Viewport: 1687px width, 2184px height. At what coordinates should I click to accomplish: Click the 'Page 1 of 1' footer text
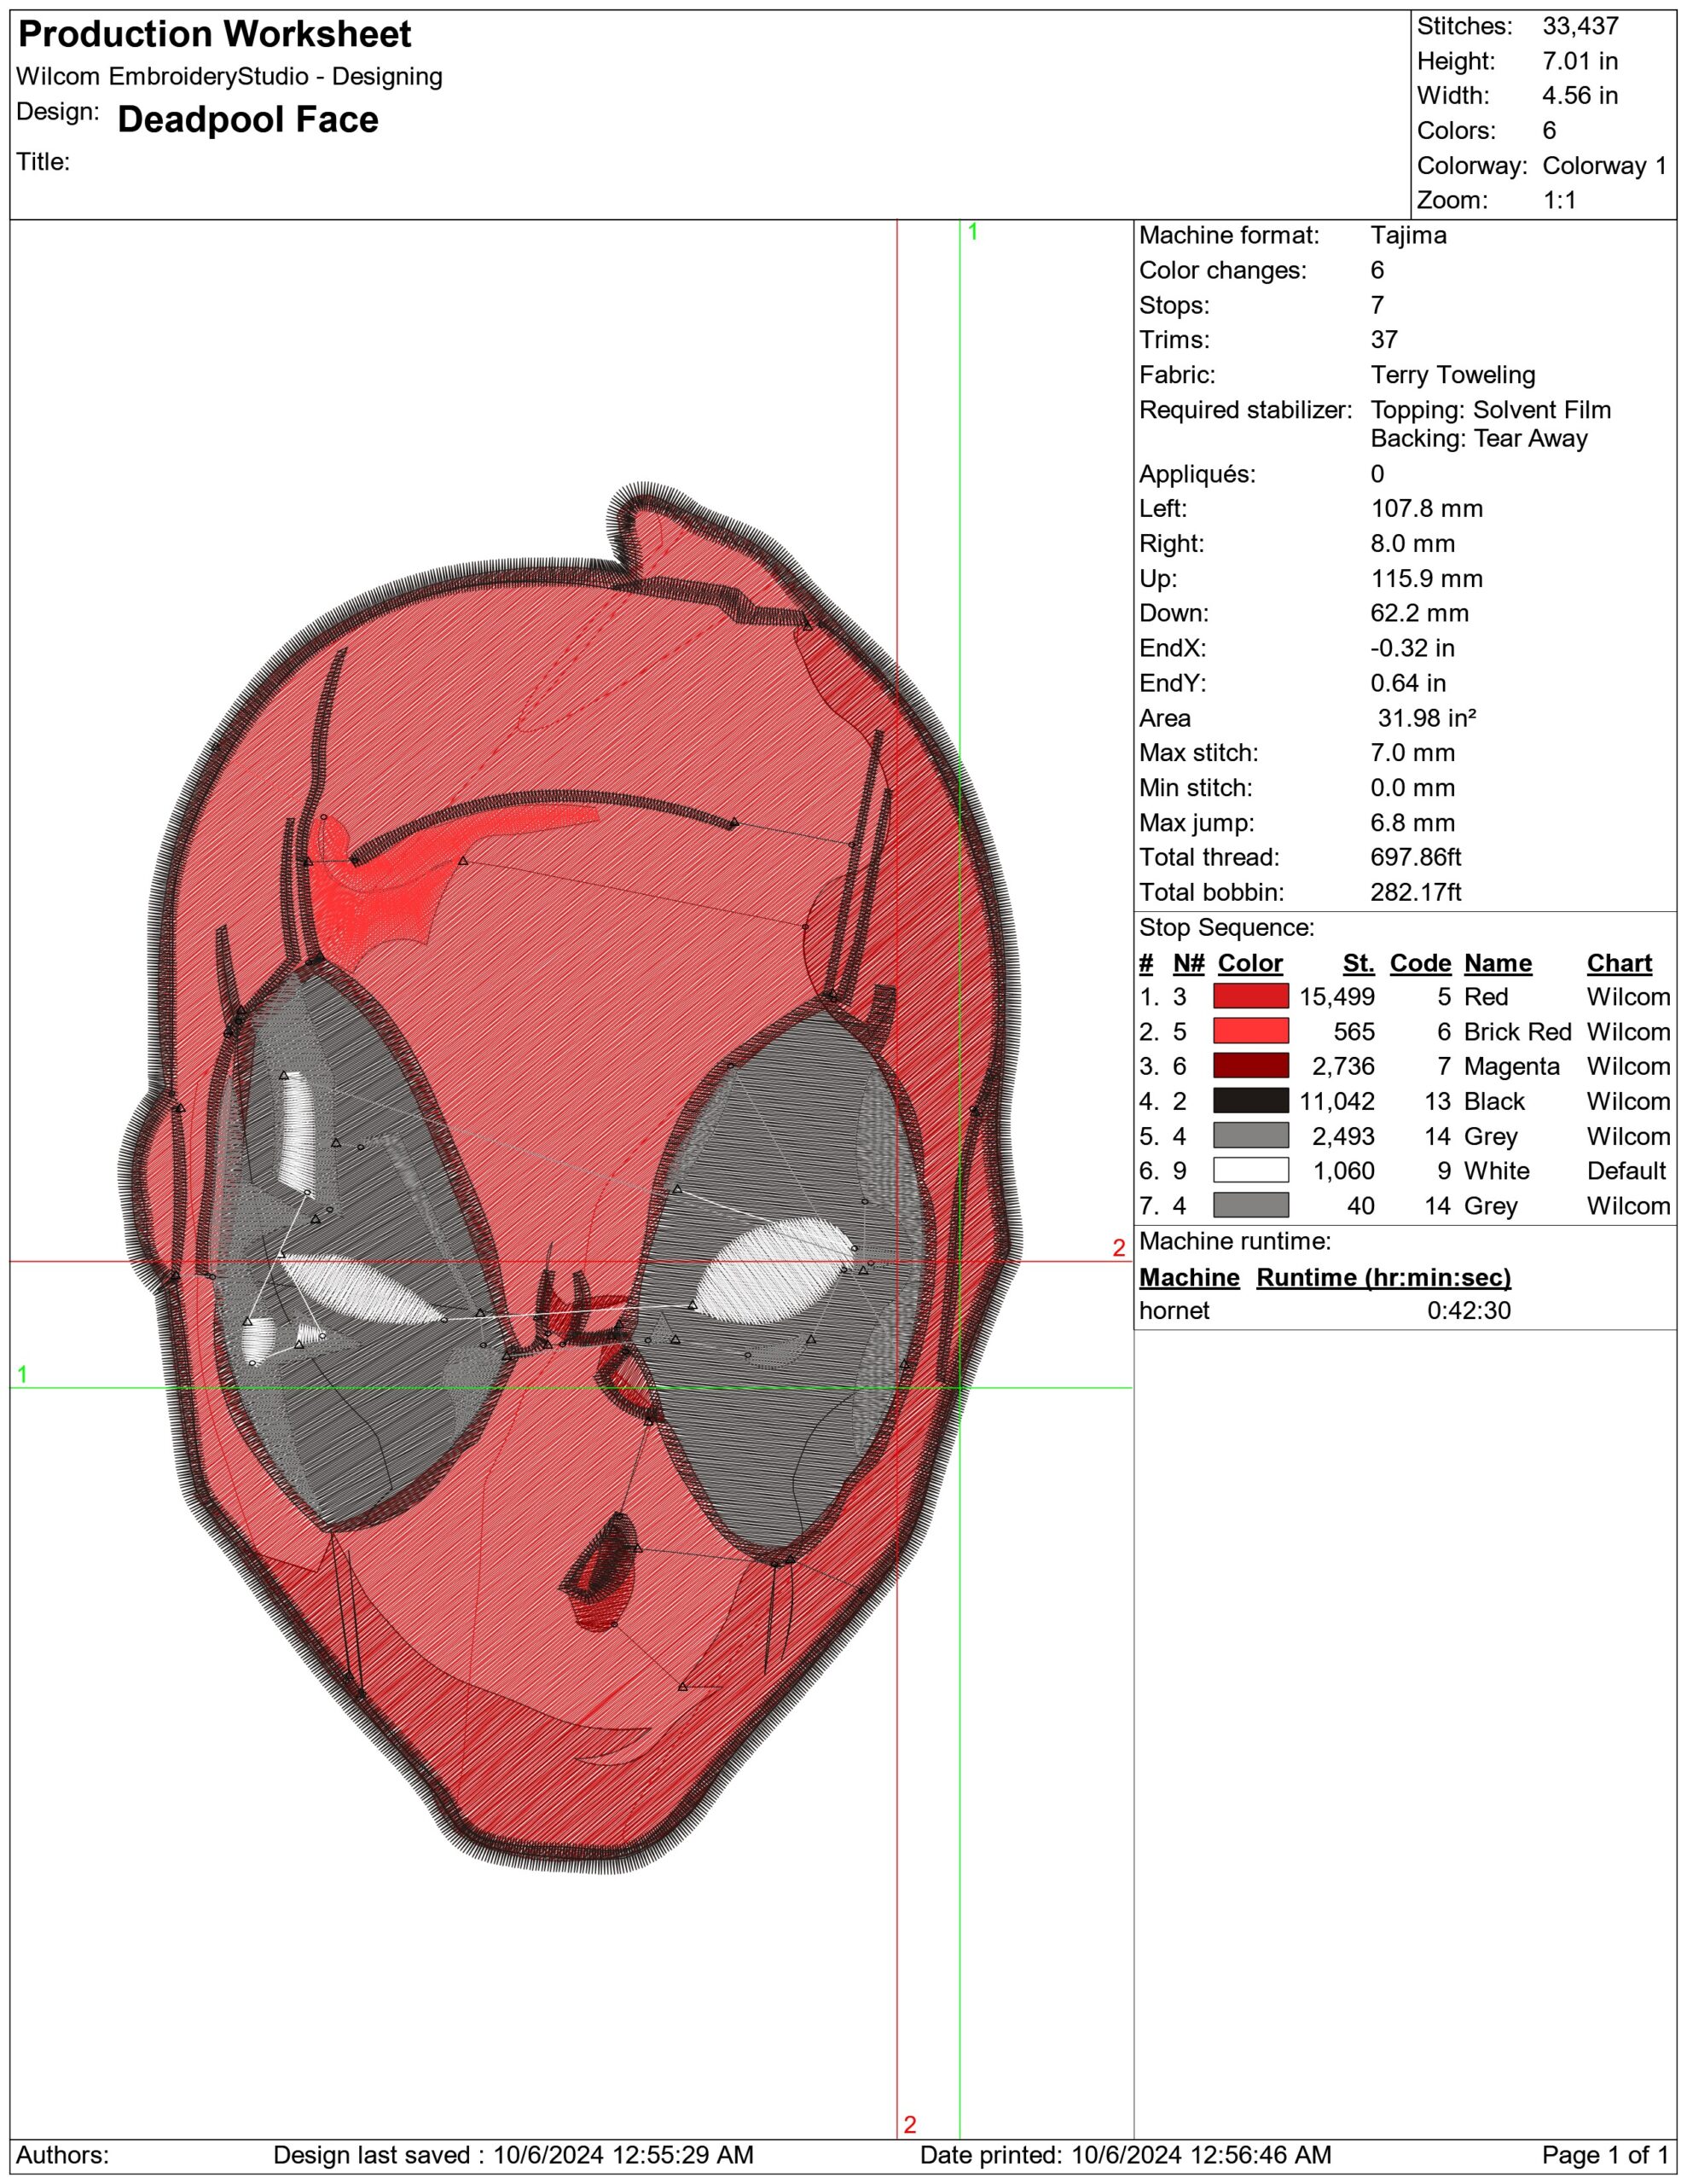click(x=1605, y=2155)
